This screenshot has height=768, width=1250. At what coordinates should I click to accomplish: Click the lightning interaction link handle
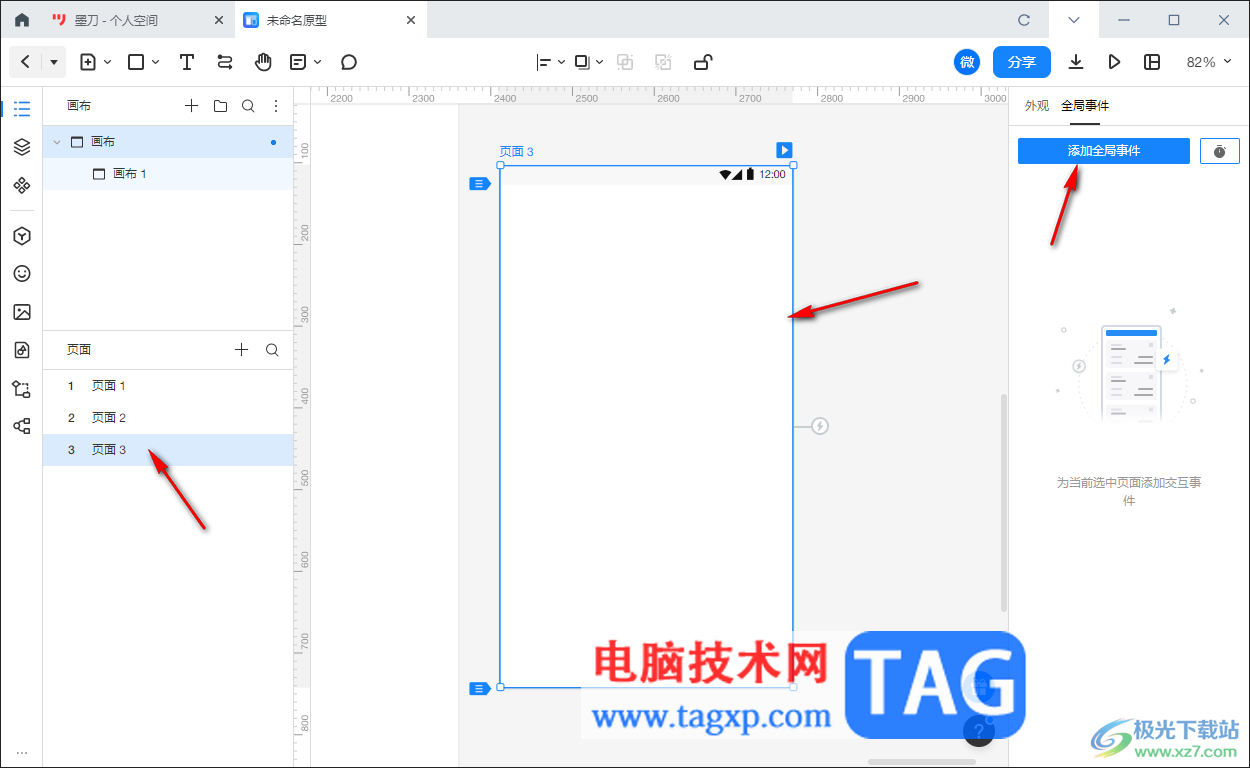[x=820, y=426]
